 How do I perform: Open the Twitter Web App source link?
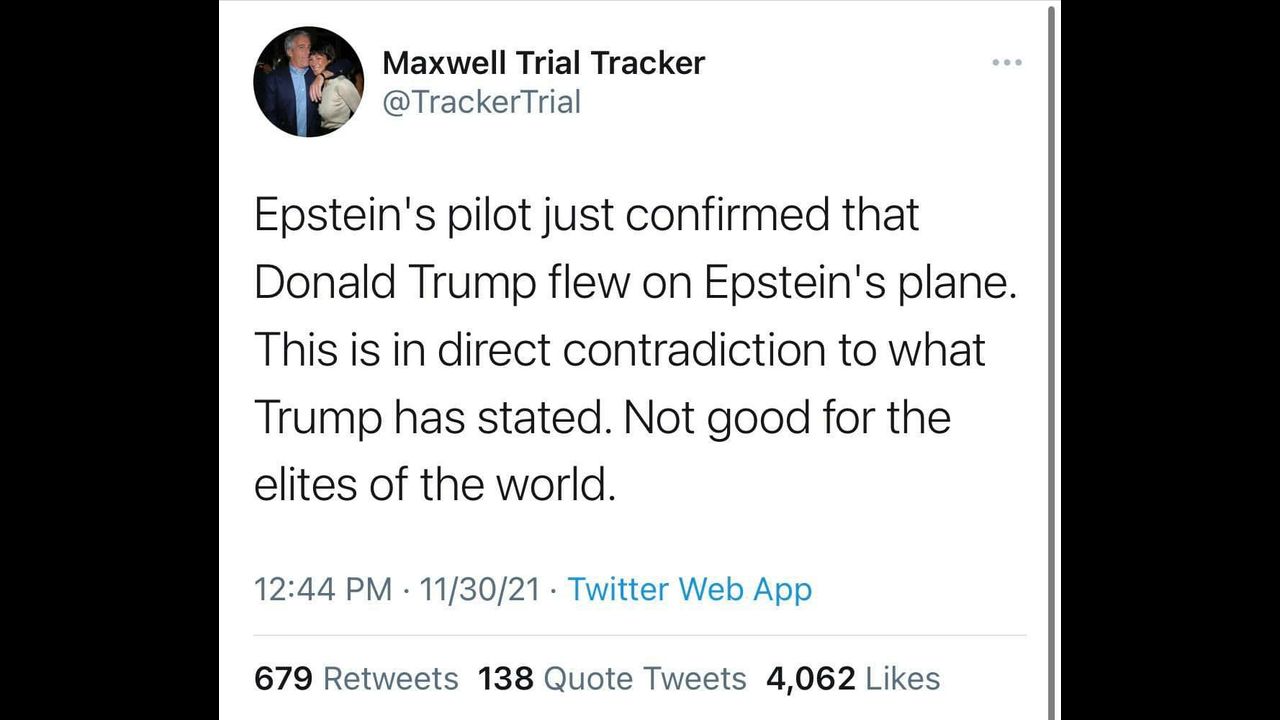[689, 589]
